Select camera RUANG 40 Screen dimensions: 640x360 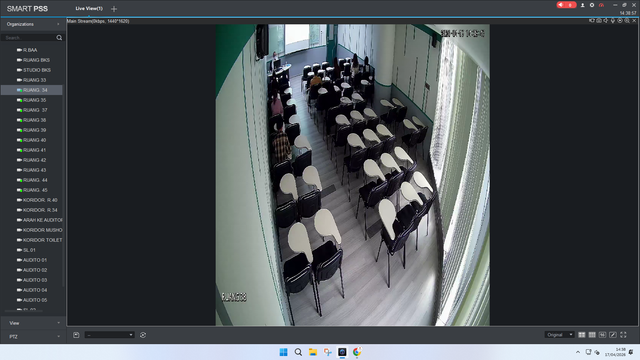34,140
